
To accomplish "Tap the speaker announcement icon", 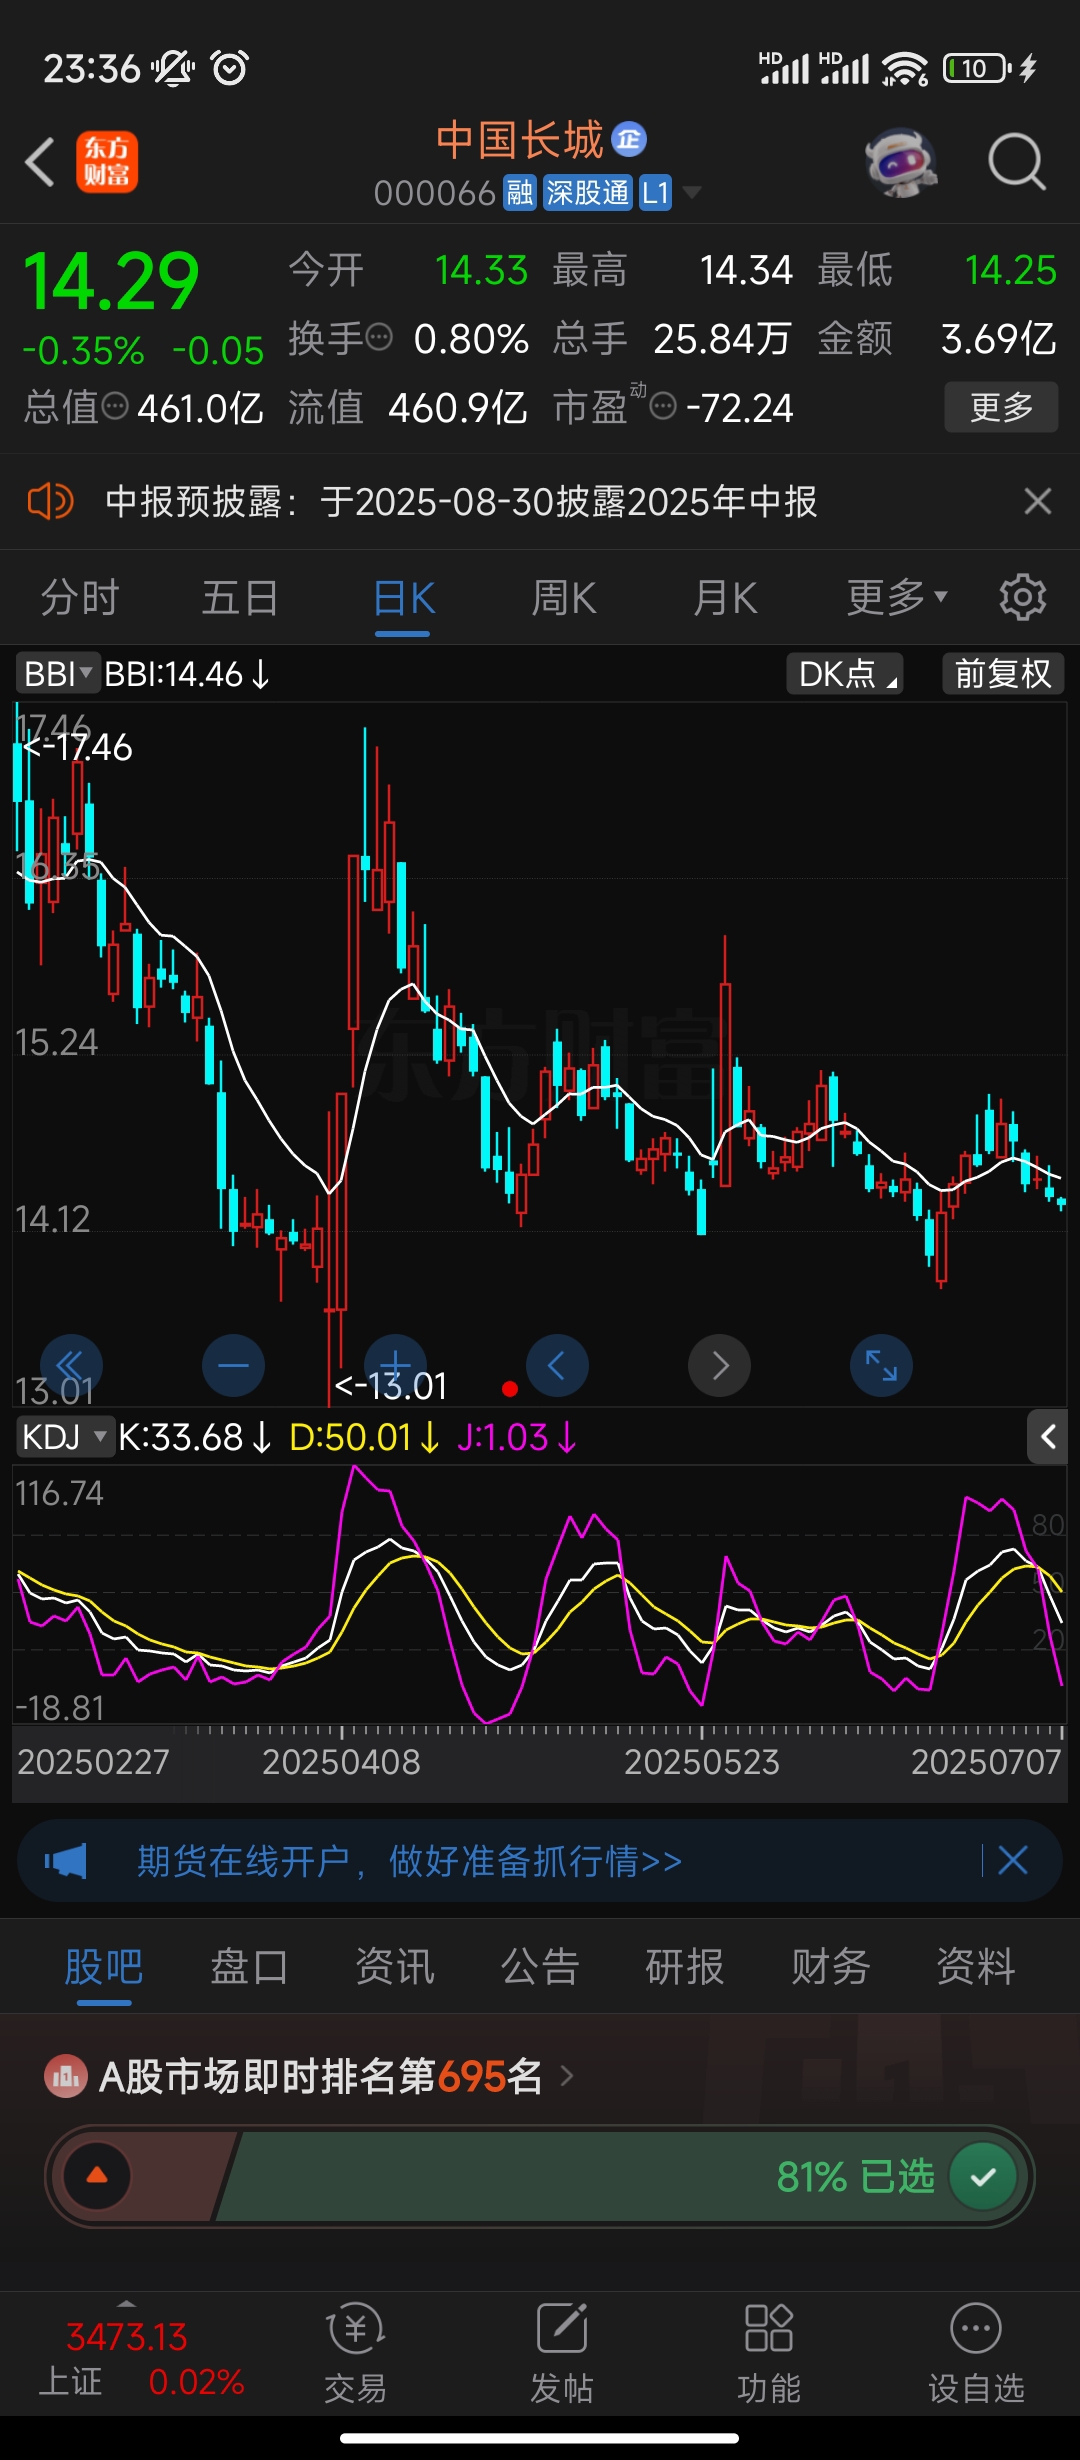I will click(x=50, y=501).
